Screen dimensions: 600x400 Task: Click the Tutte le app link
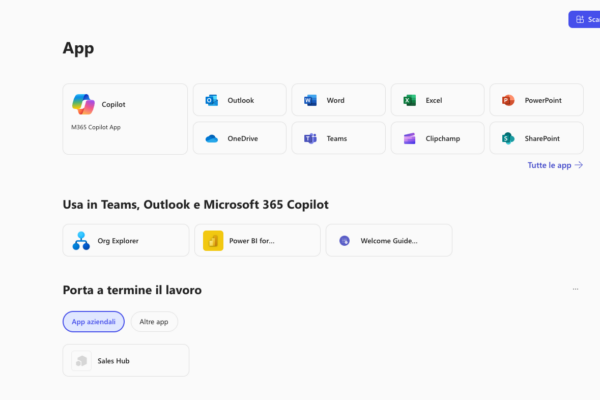(x=555, y=165)
